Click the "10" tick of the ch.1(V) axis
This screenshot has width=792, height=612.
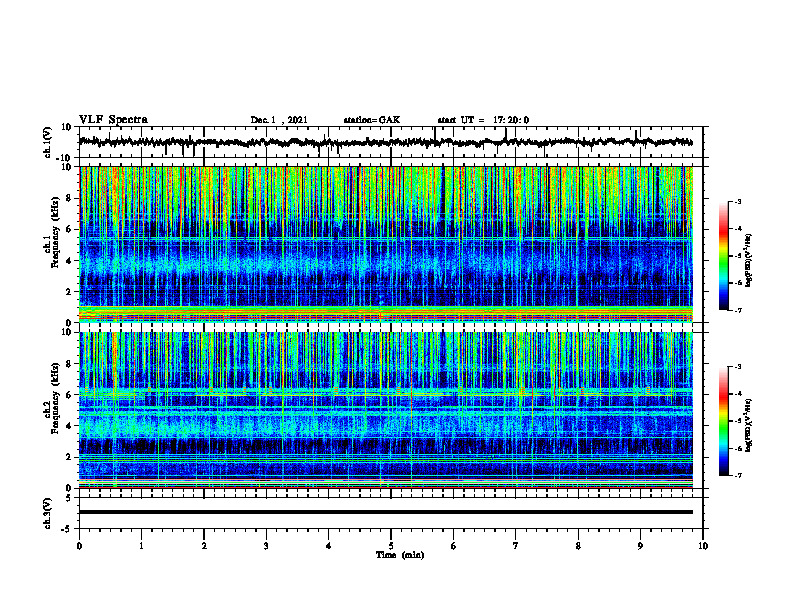tap(67, 127)
